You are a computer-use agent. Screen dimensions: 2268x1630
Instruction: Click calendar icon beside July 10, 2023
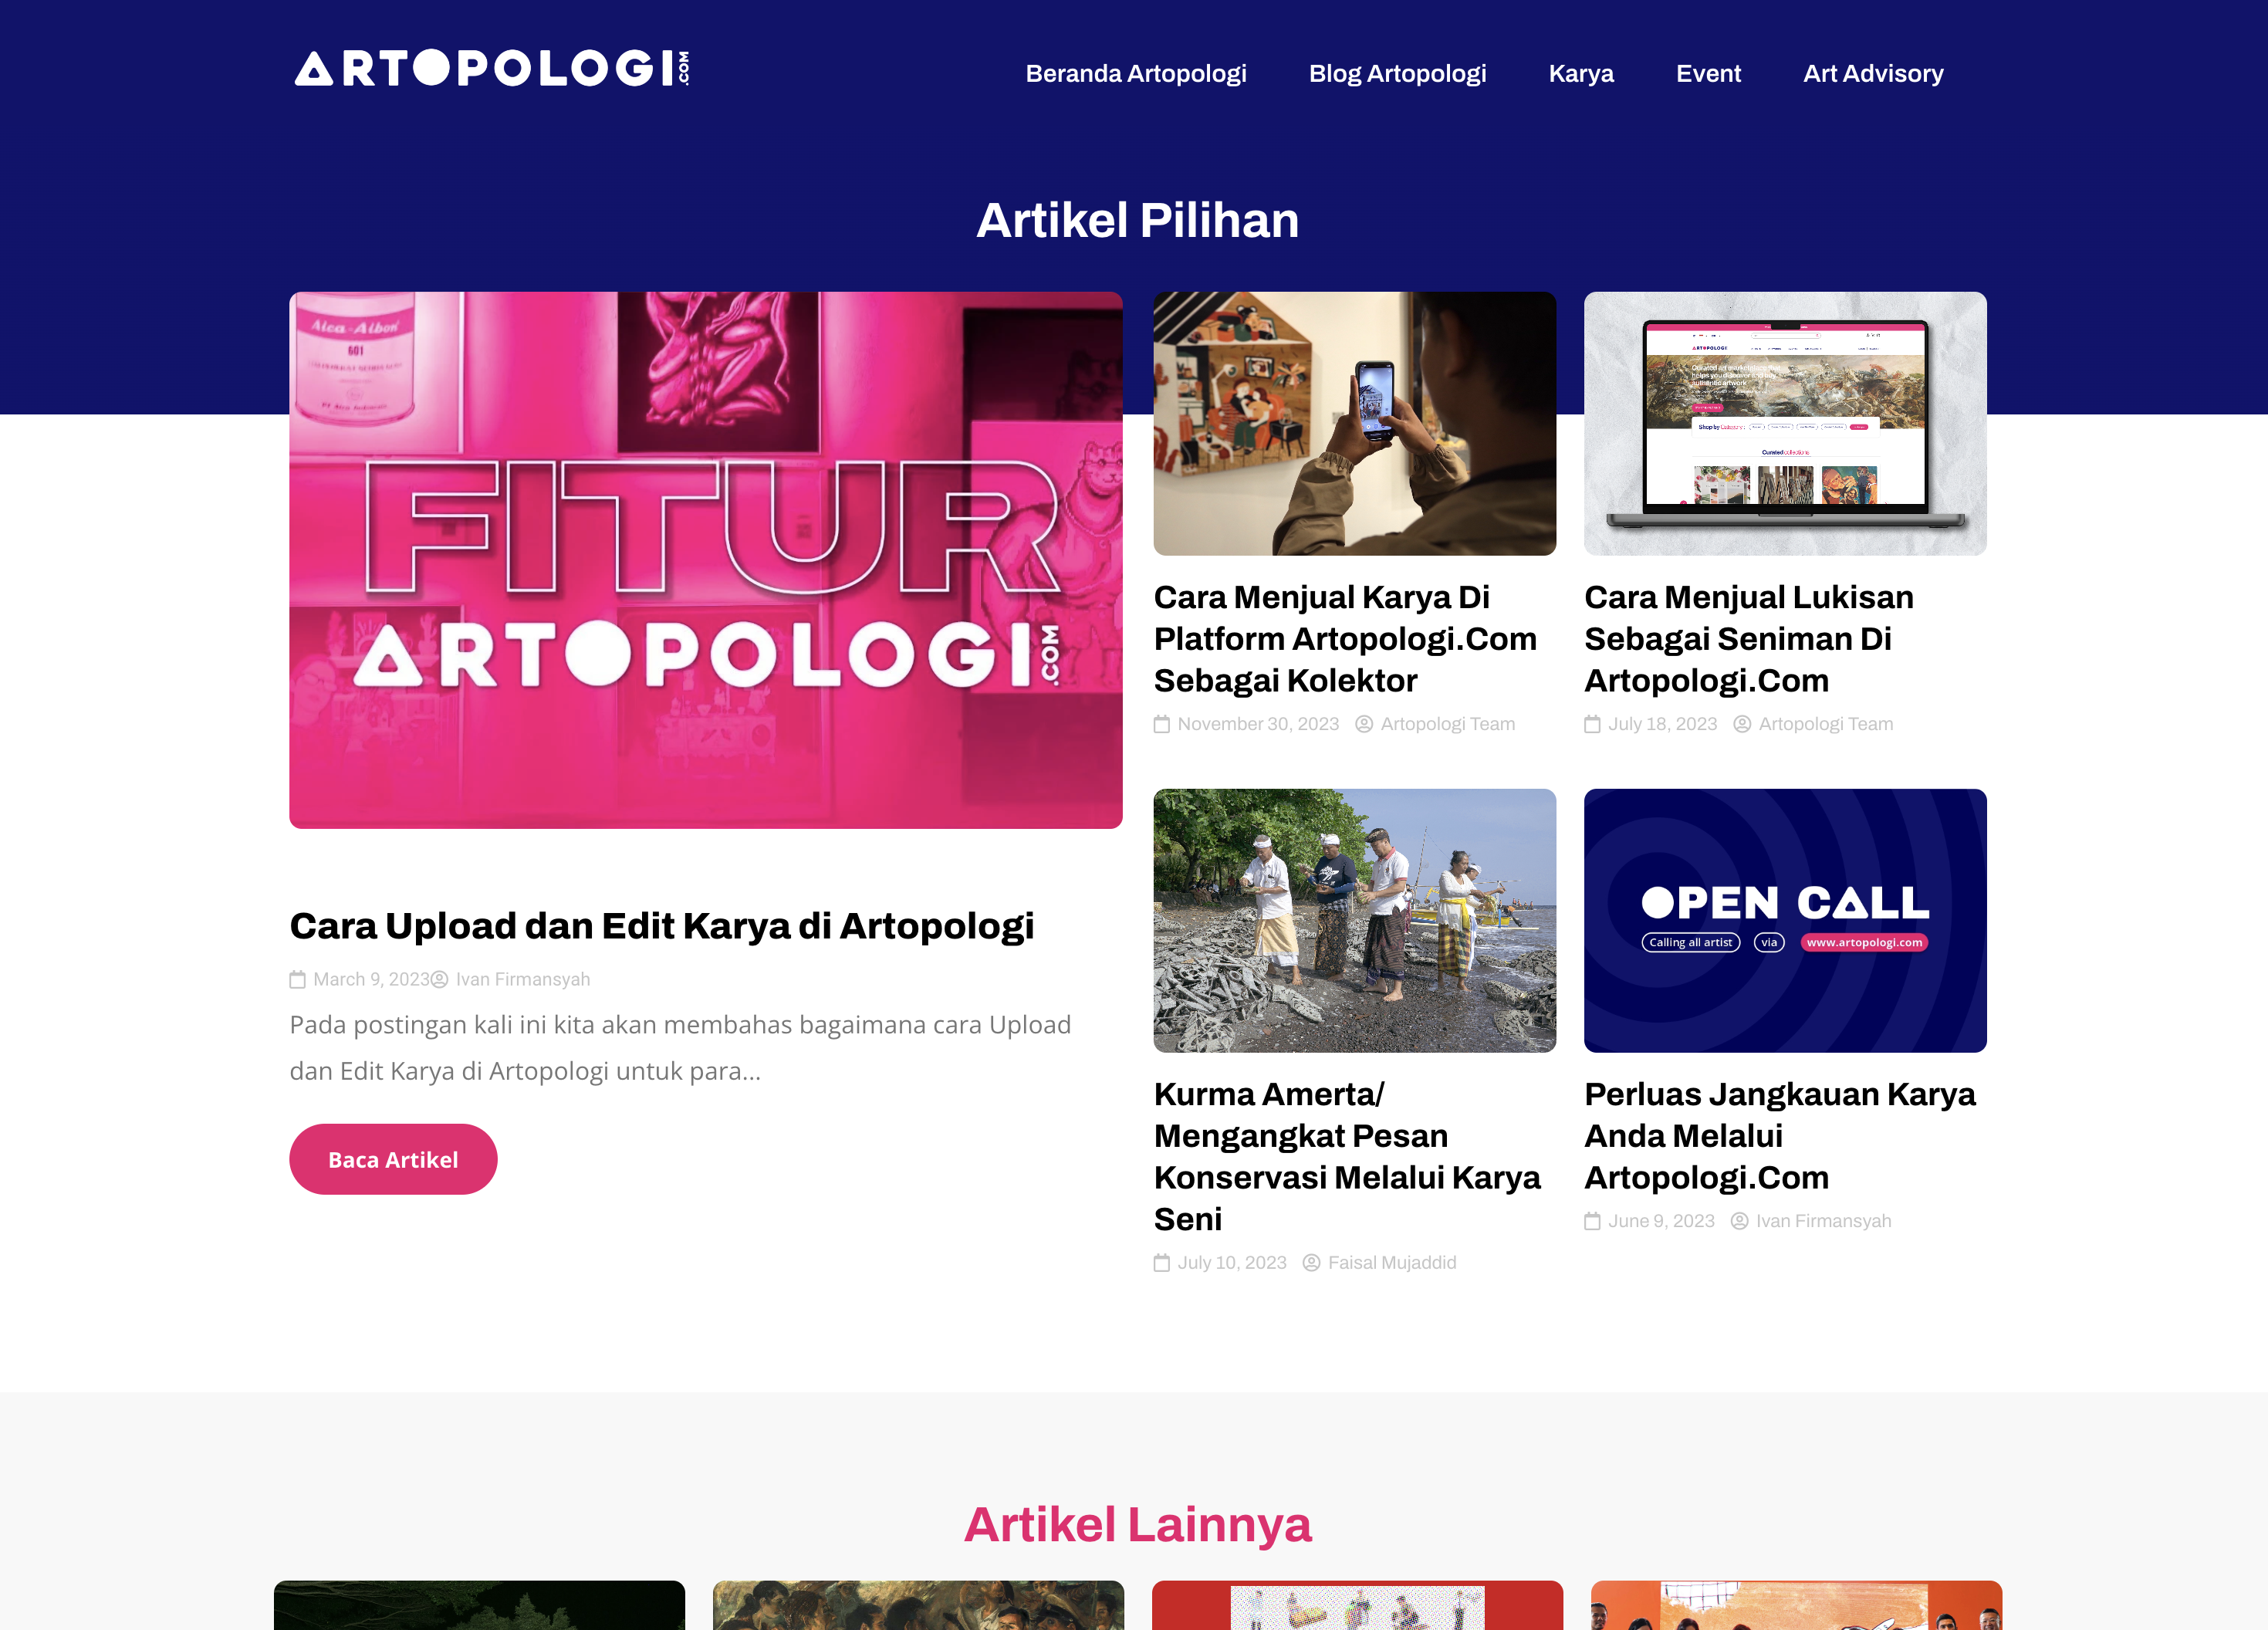click(1162, 1263)
